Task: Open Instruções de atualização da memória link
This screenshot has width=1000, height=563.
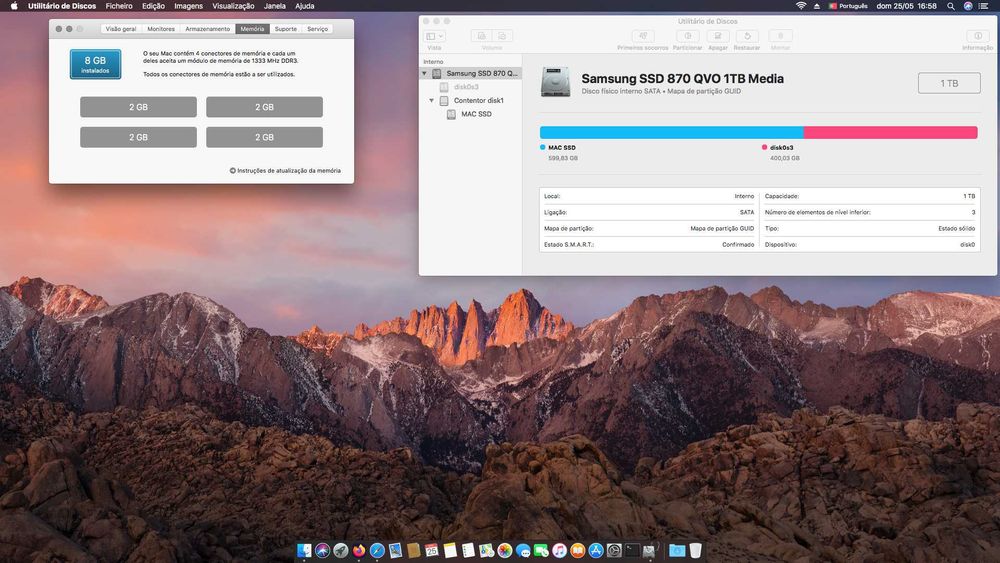Action: click(x=285, y=171)
